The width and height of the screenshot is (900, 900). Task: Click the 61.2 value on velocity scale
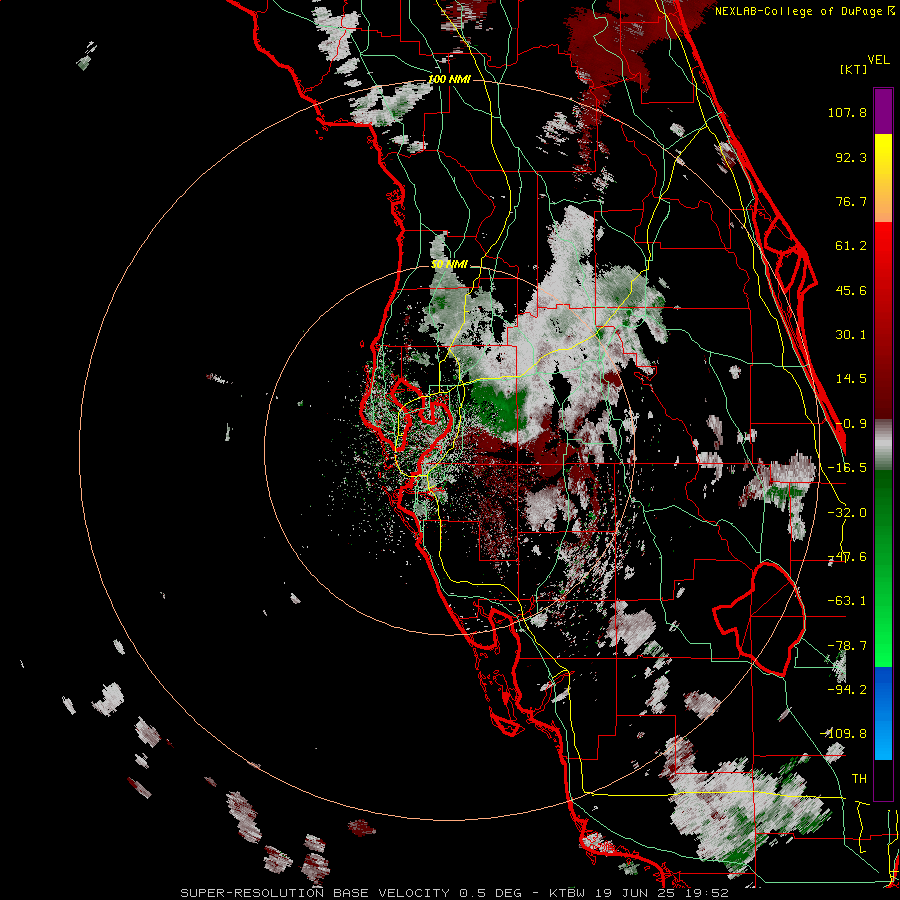851,246
